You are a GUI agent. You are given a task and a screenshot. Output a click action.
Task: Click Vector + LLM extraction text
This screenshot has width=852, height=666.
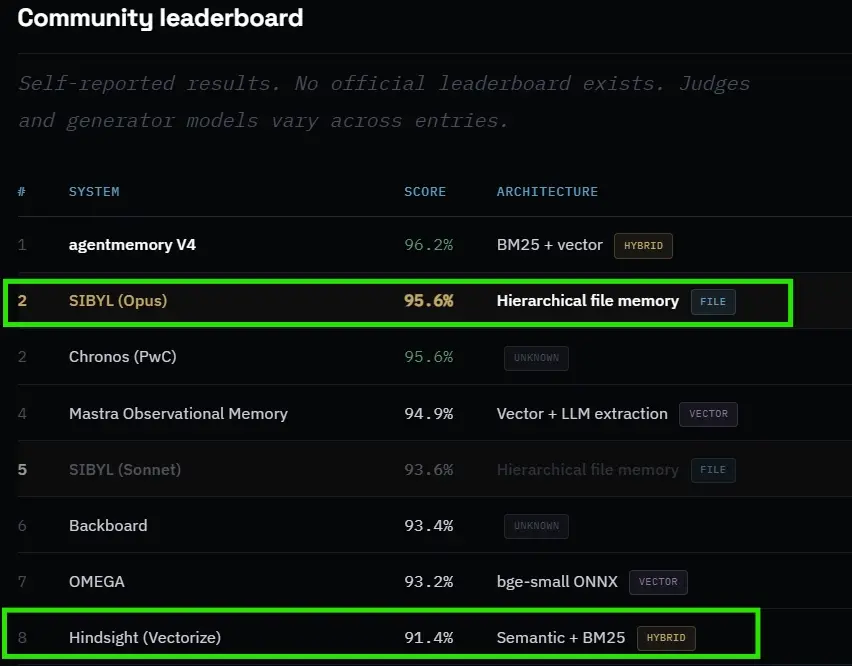pos(582,414)
